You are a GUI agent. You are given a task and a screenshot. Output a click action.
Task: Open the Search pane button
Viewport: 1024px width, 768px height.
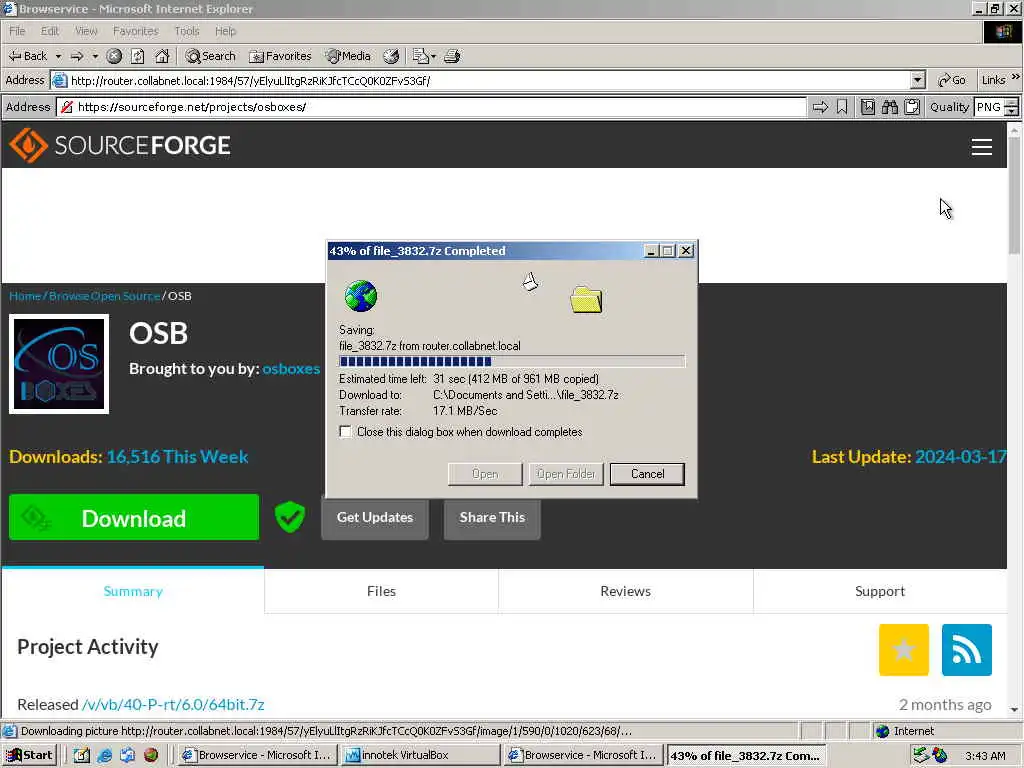pos(210,56)
